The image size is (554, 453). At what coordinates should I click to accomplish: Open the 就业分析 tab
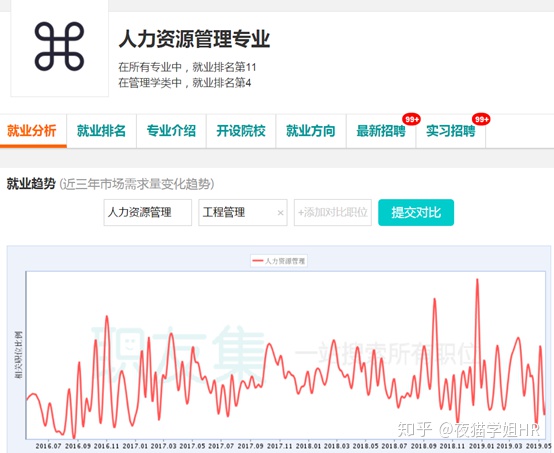point(32,131)
